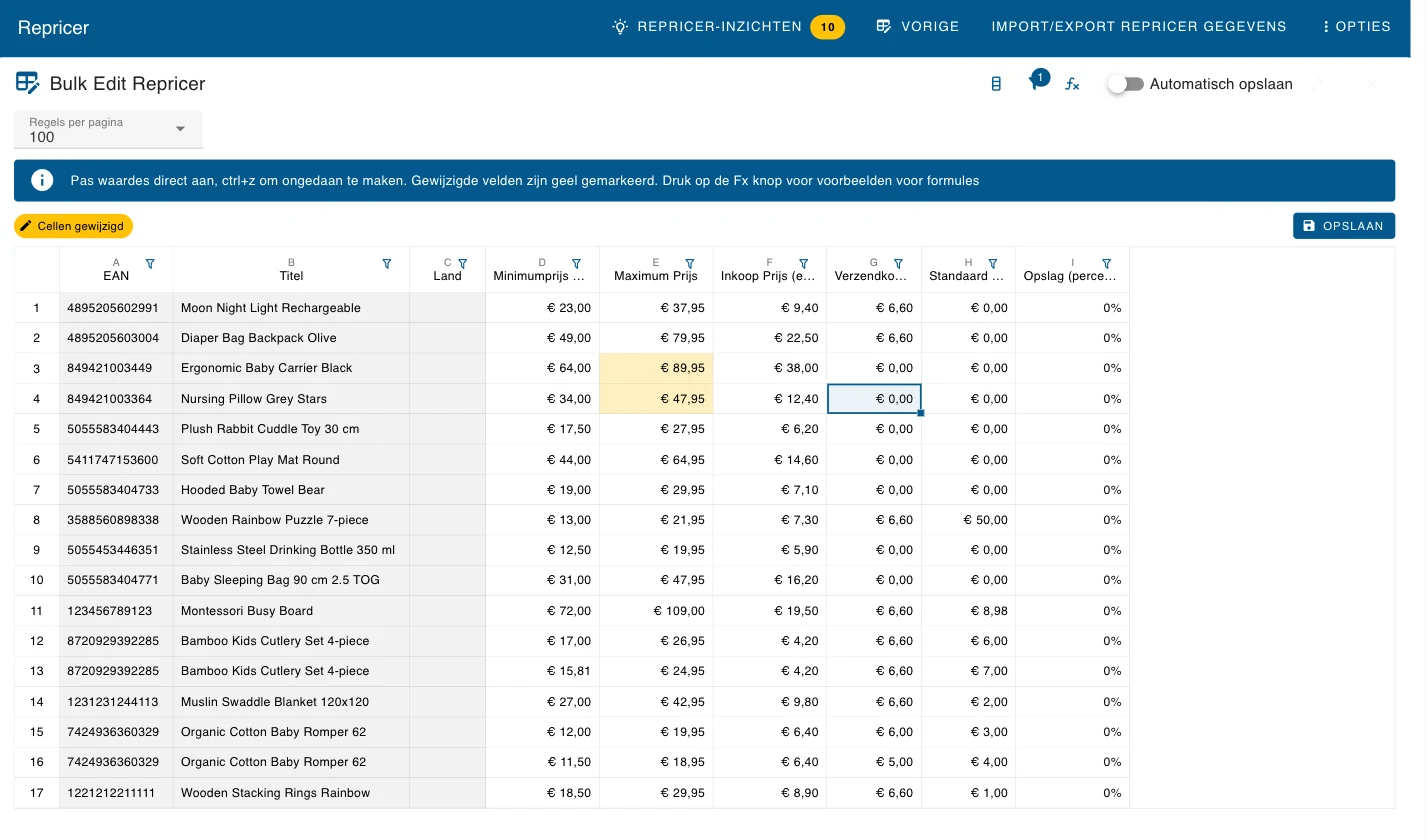Select Minimumprijs cell € 15,81

tap(542, 671)
